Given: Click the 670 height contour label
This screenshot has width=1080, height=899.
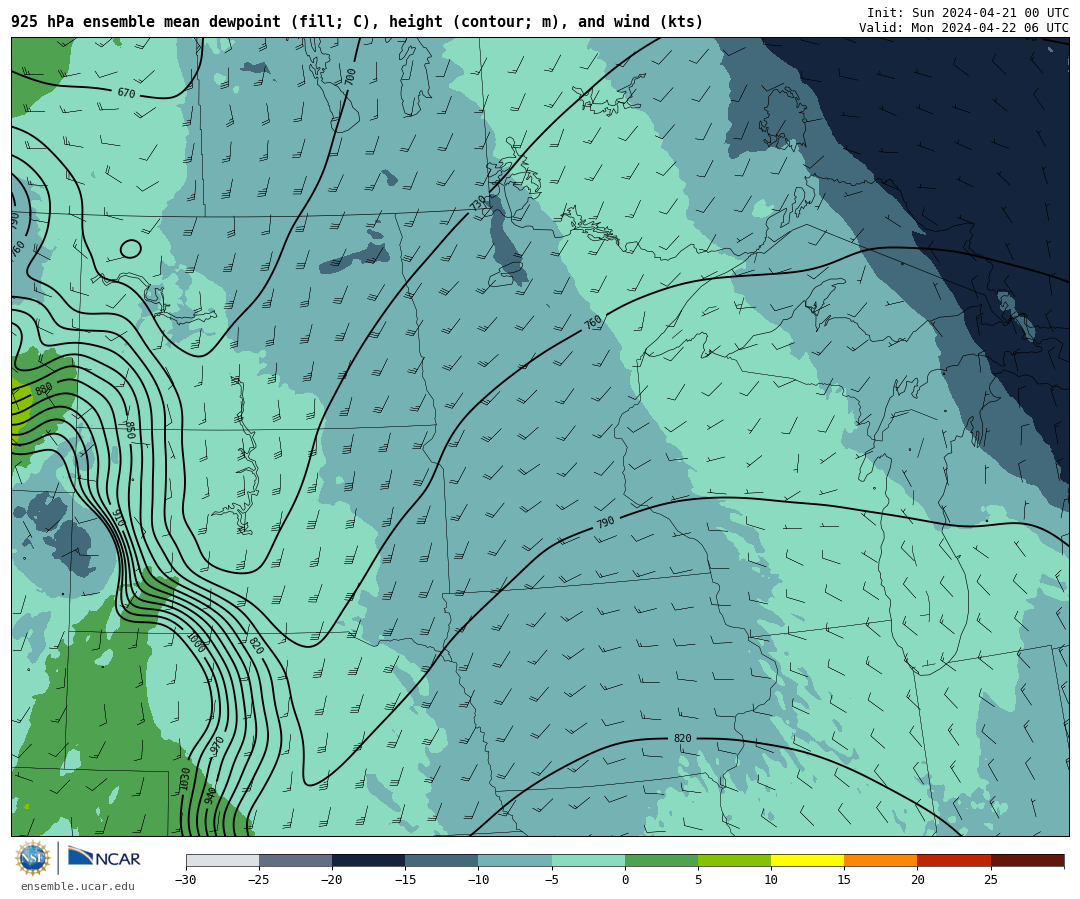Looking at the screenshot, I should (126, 93).
